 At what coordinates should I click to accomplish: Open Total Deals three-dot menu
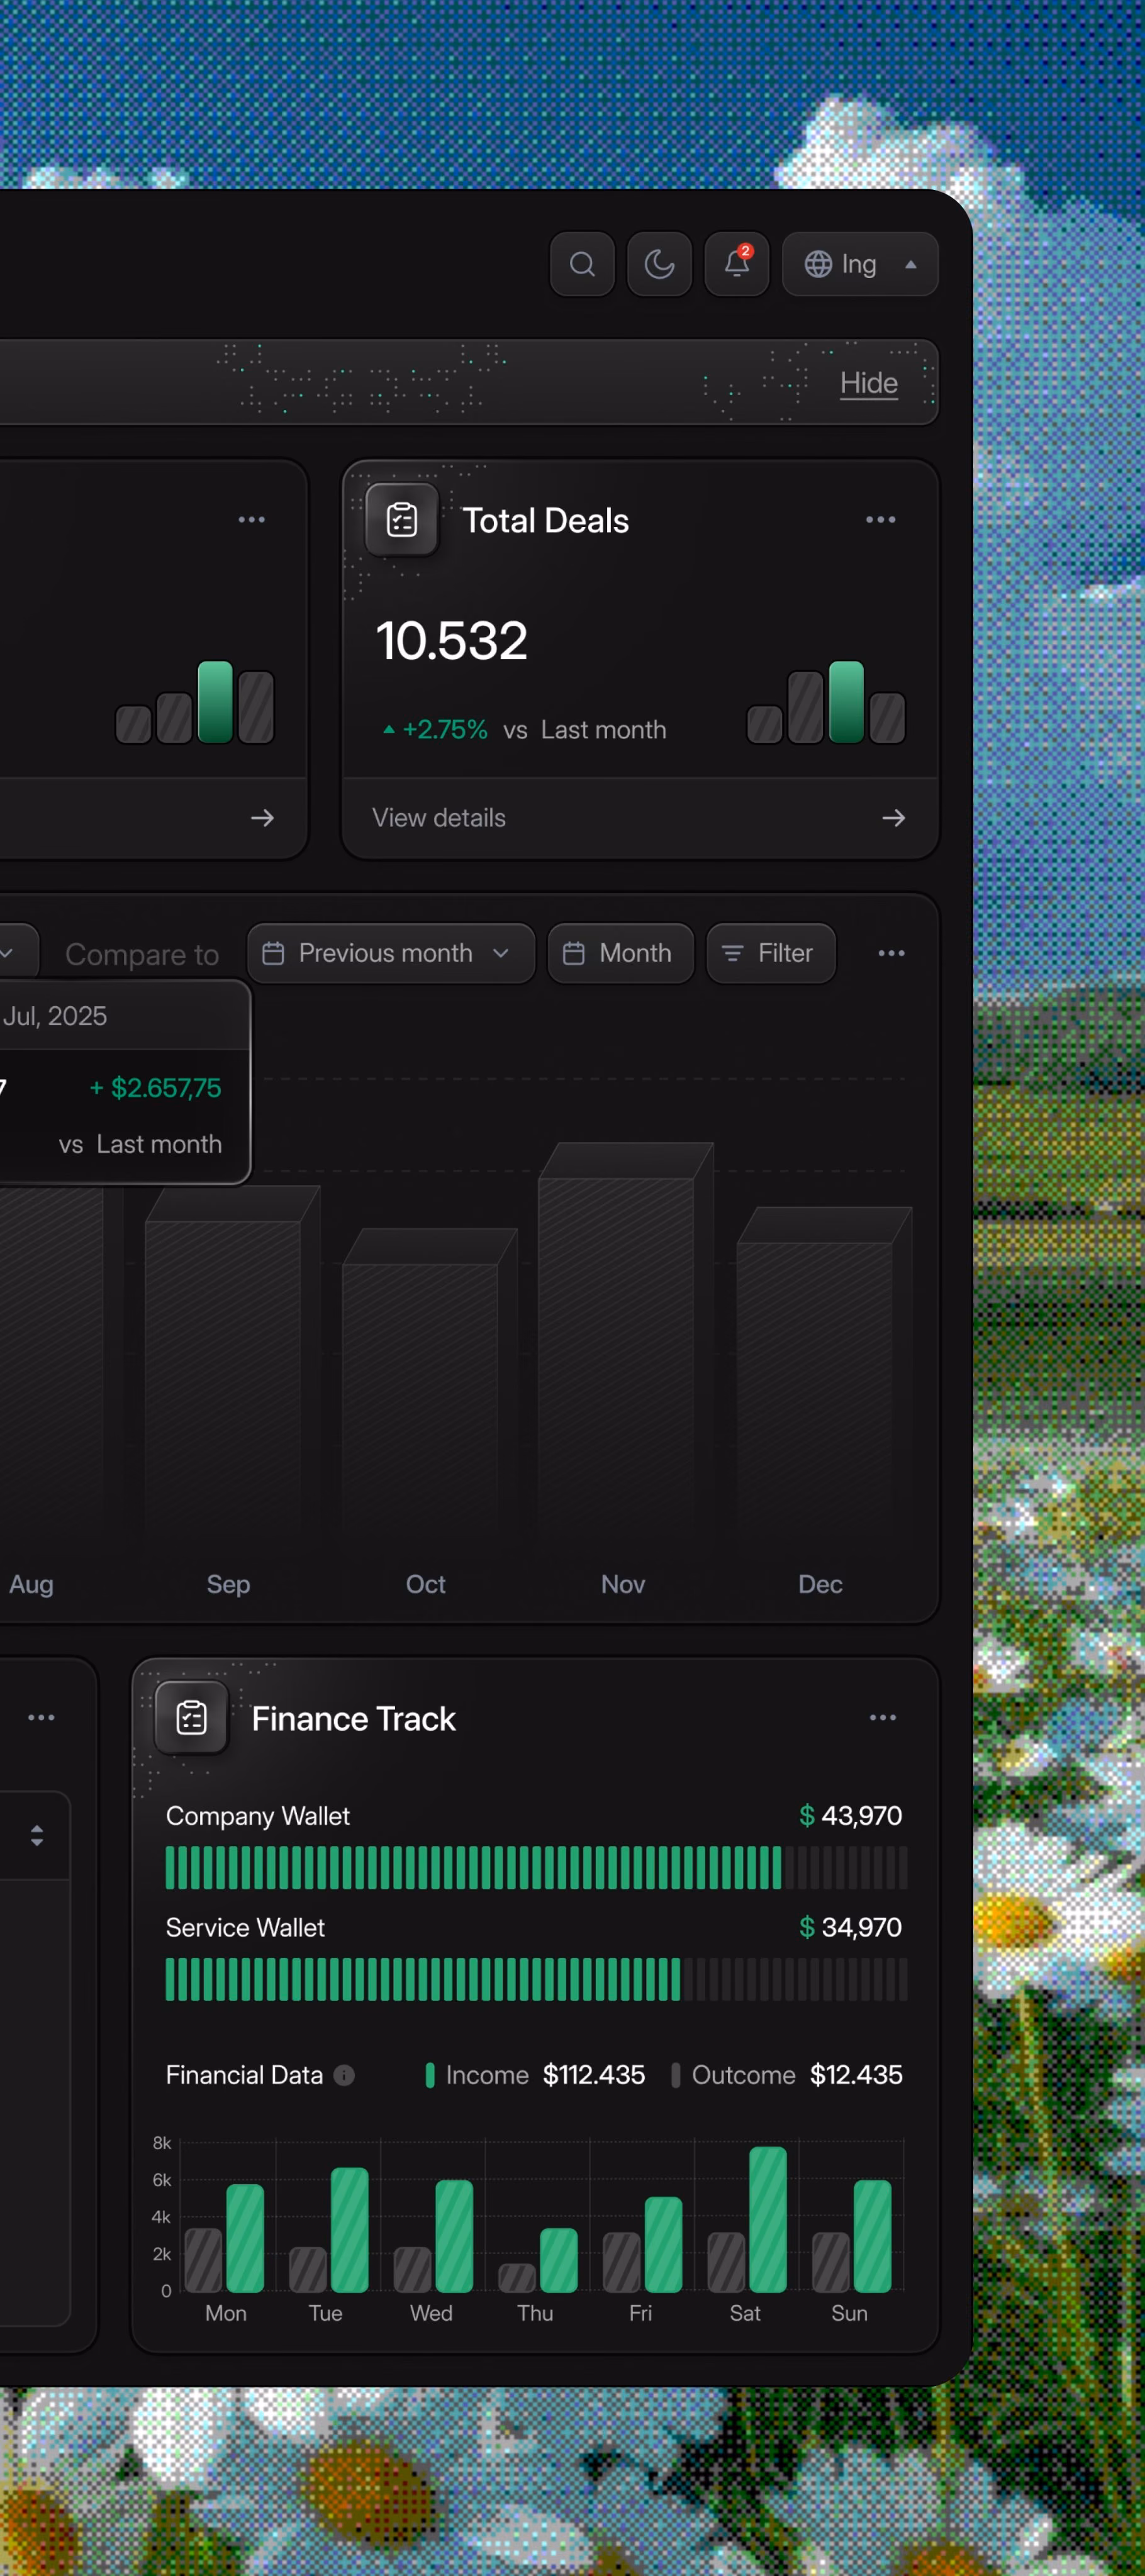(x=880, y=520)
